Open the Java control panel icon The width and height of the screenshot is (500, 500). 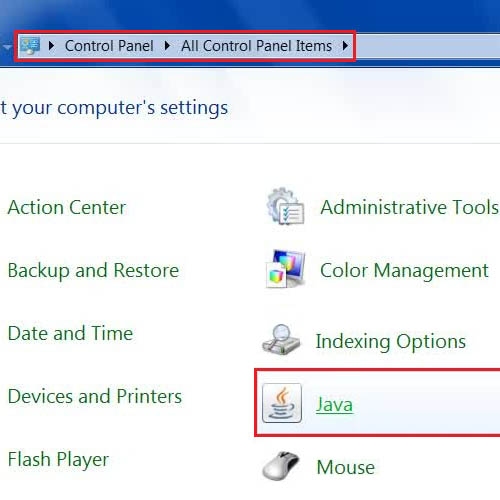[282, 403]
